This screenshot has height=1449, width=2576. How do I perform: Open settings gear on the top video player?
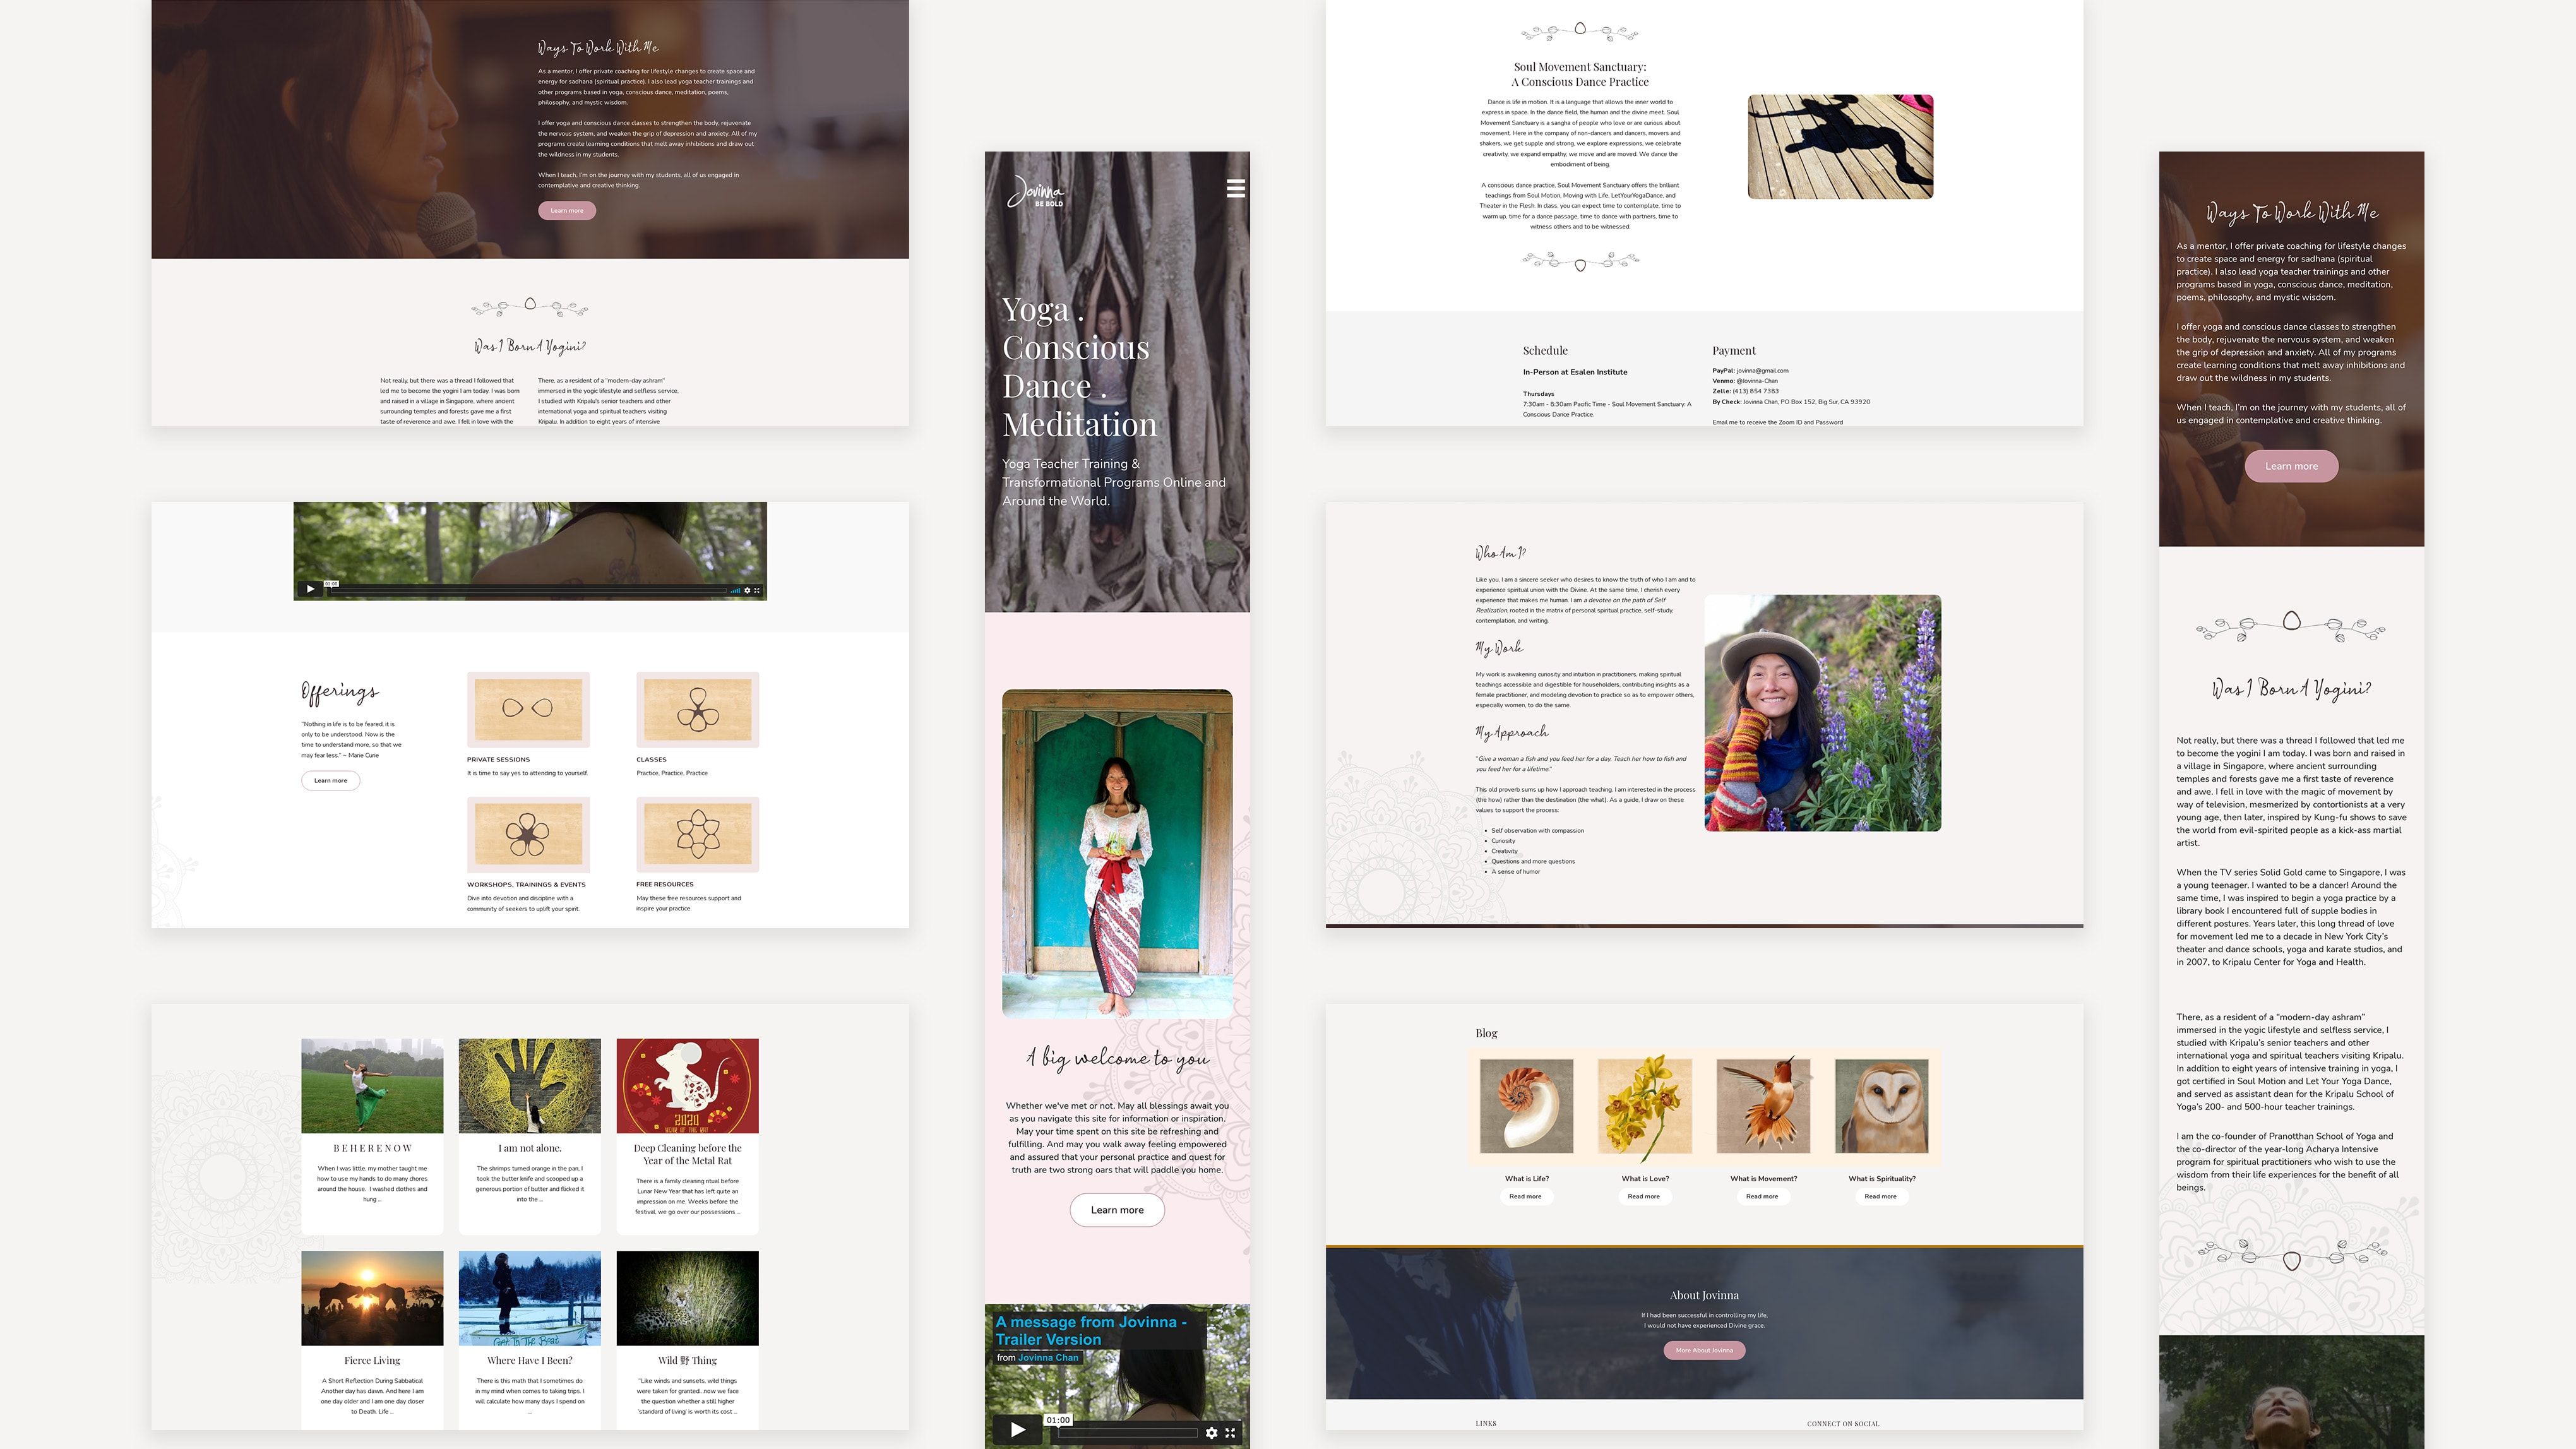tap(747, 589)
